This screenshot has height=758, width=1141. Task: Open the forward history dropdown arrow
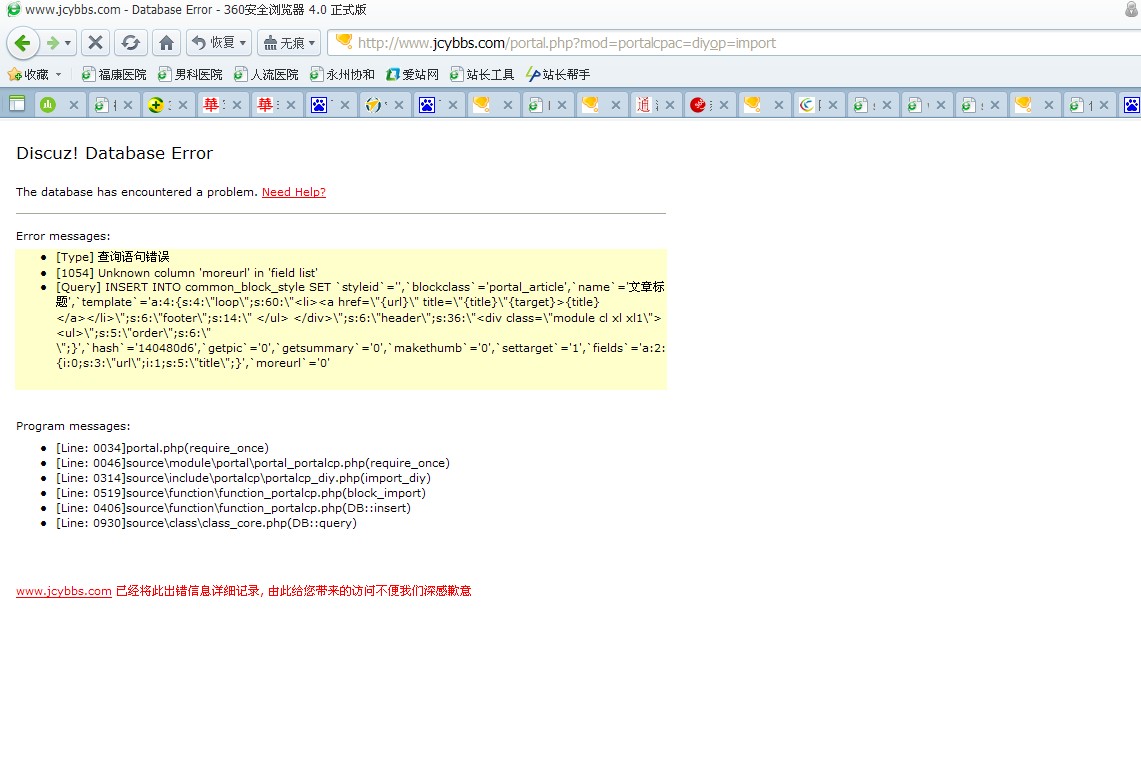pos(68,43)
